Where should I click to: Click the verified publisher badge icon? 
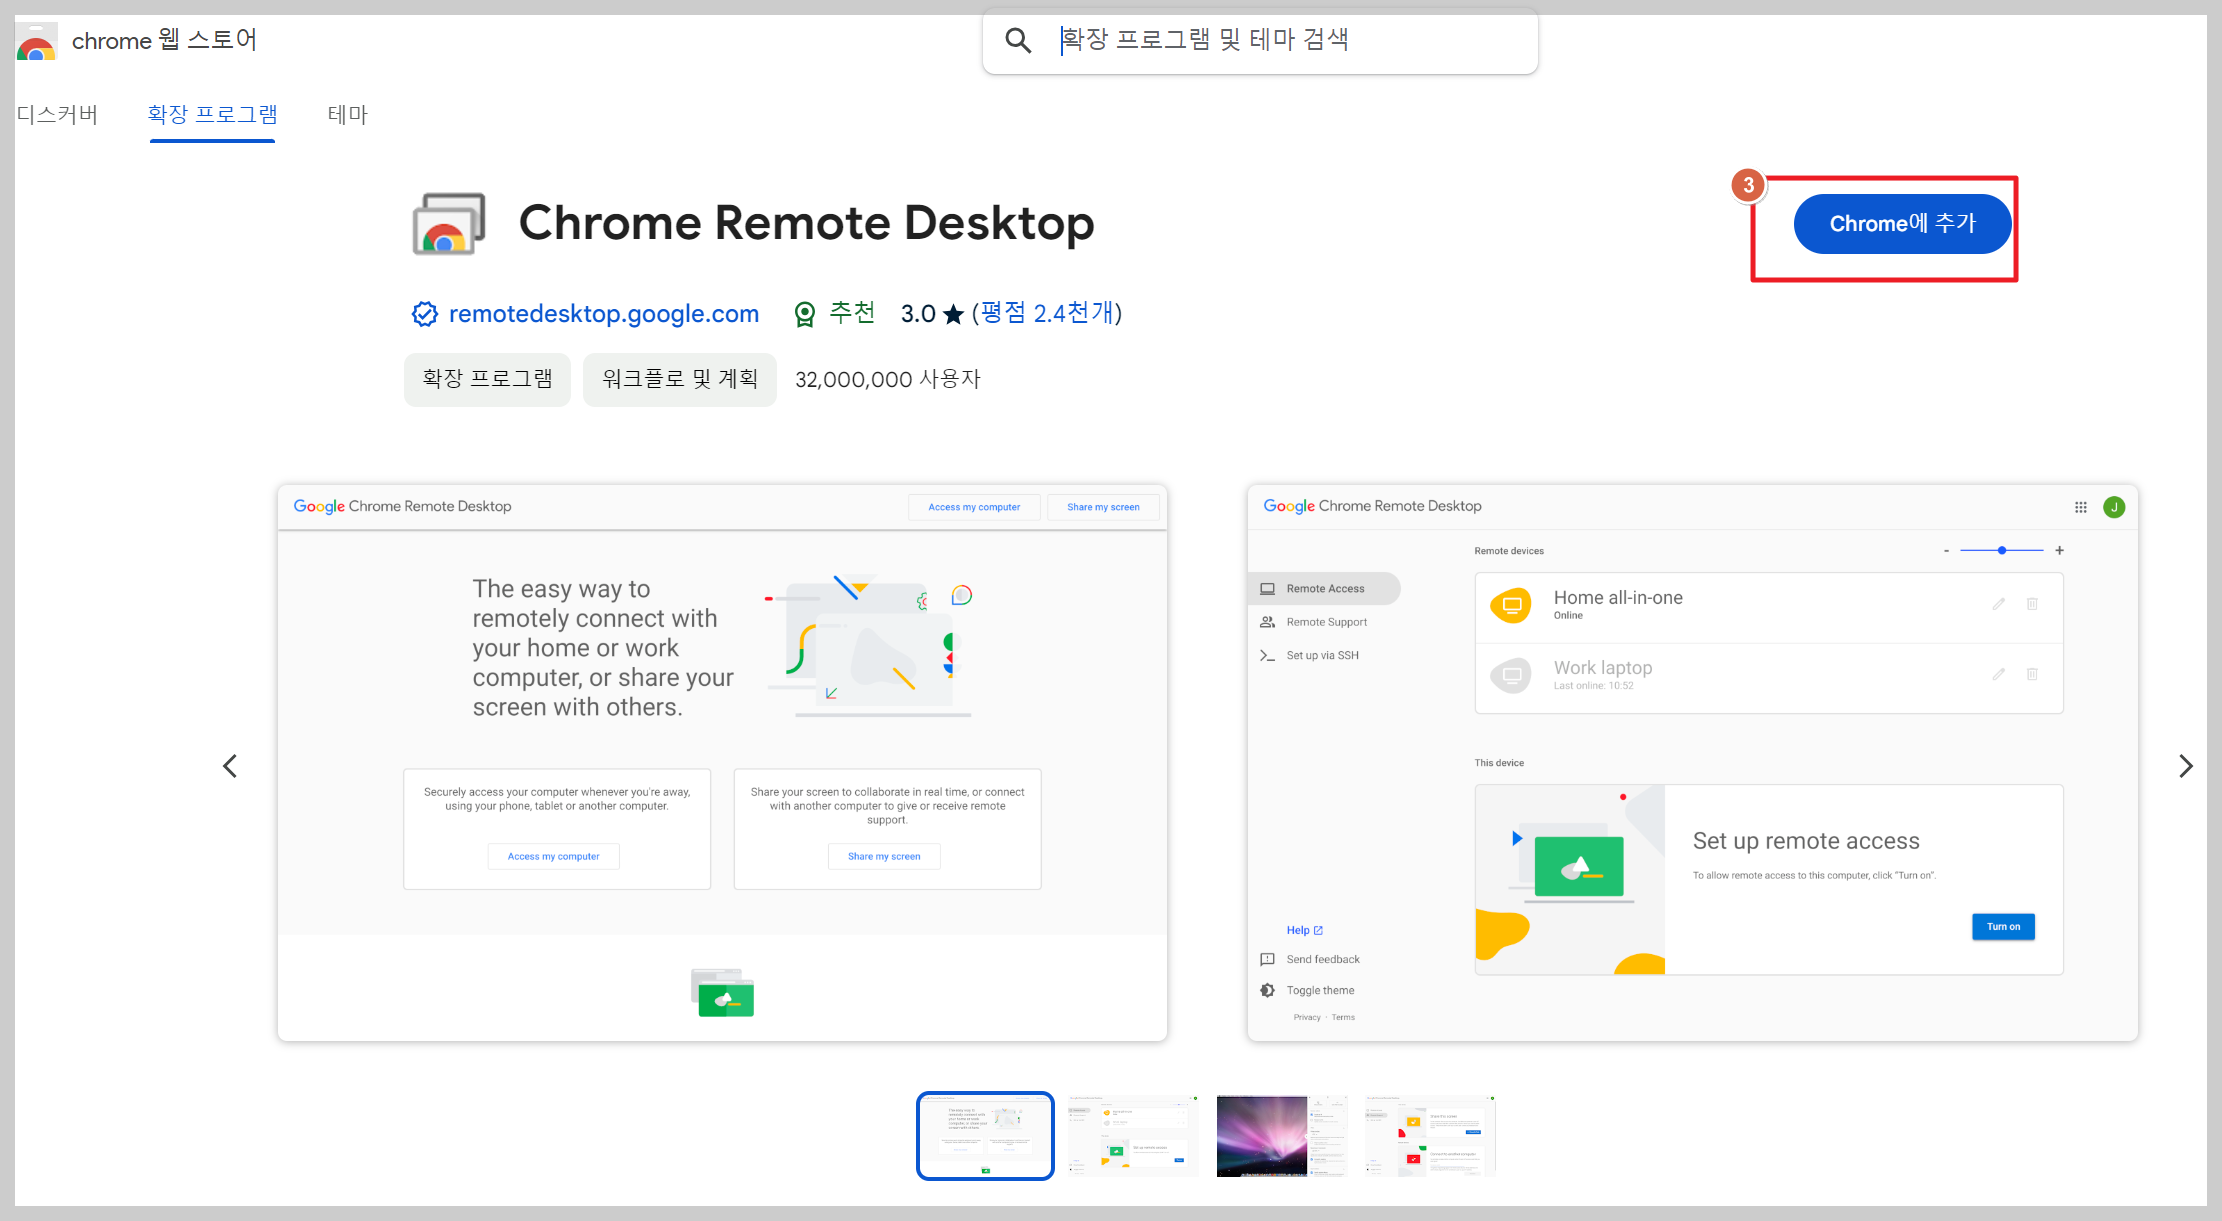tap(424, 314)
